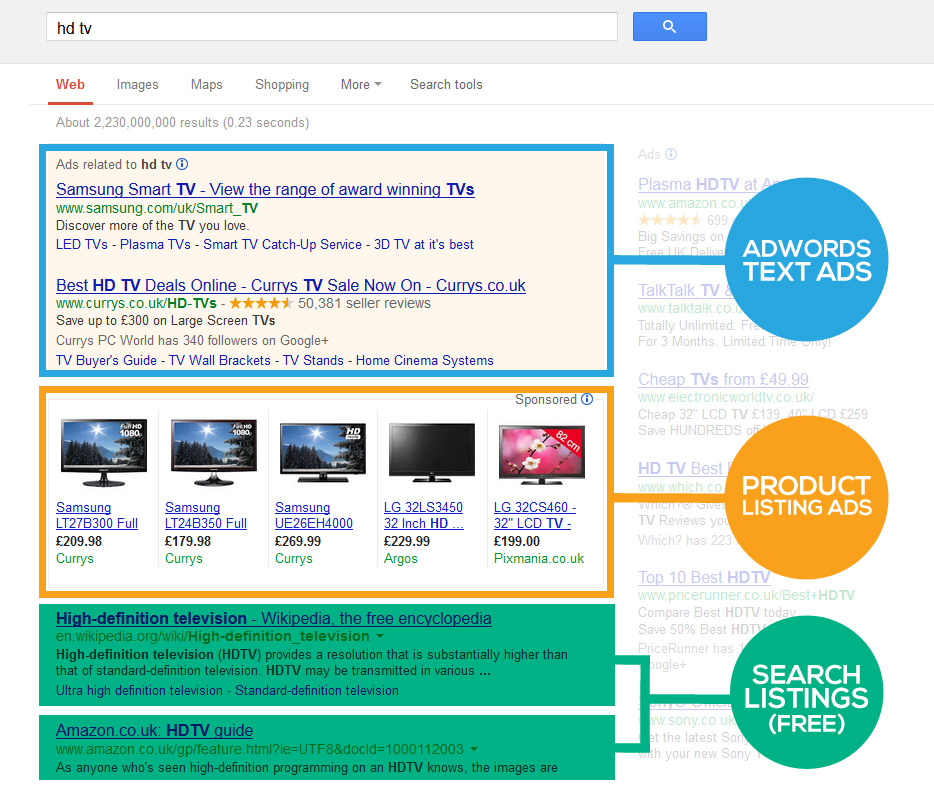Click the info icon next to Sponsored
The width and height of the screenshot is (934, 805).
[587, 399]
